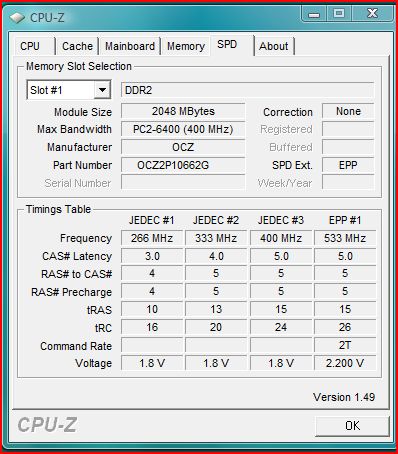Expand the Slot #1 dropdown arrow

click(102, 90)
